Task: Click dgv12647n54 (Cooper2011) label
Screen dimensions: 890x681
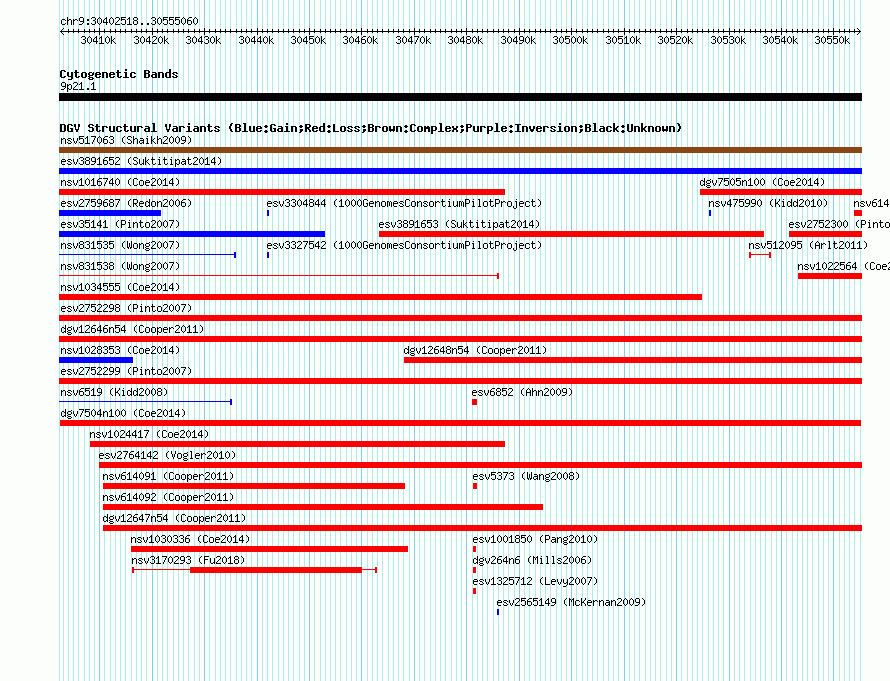Action: point(174,518)
